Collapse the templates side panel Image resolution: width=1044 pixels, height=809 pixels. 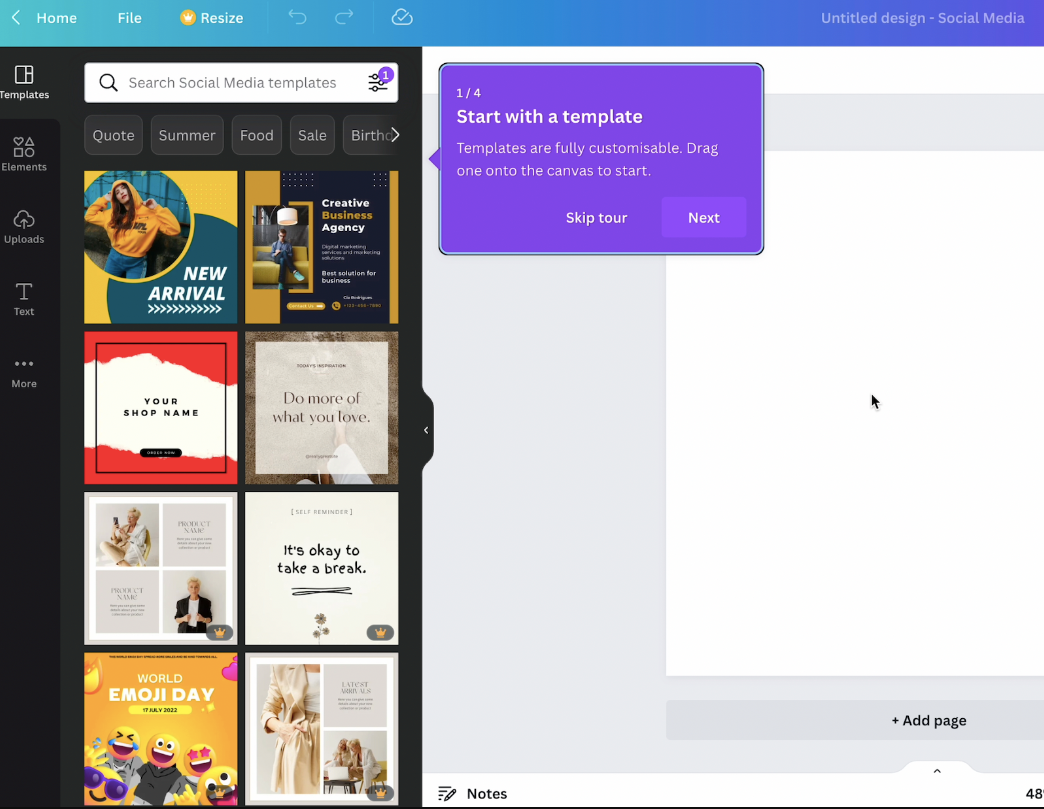coord(424,428)
